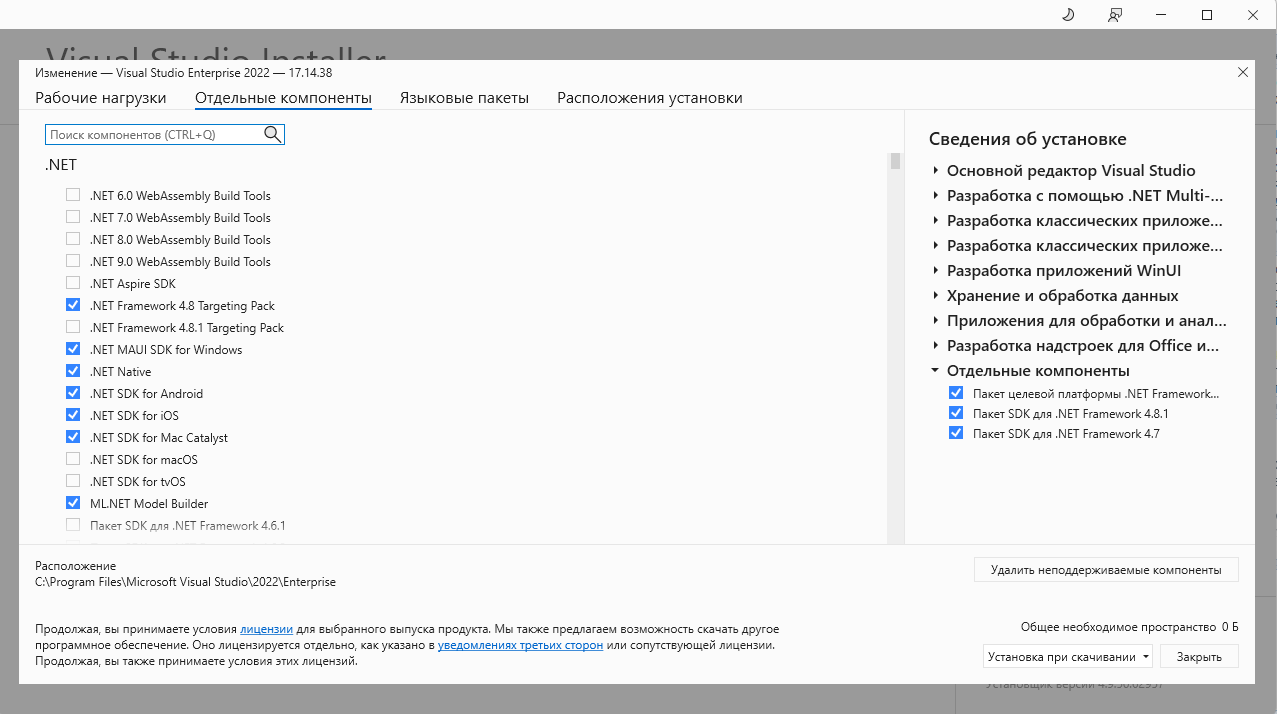1277x714 pixels.
Task: Expand Основной редактор Visual Studio
Action: tap(936, 171)
